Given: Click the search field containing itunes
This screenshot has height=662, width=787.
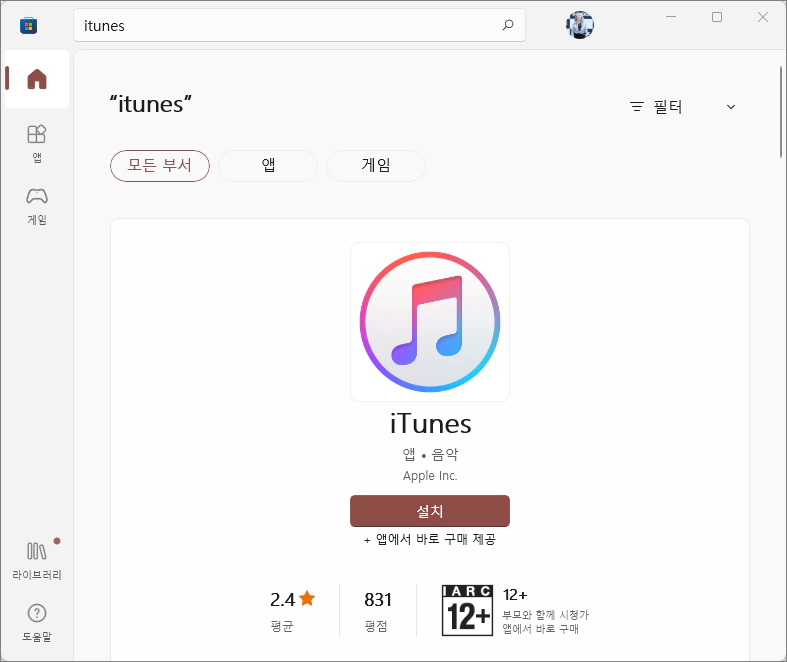Looking at the screenshot, I should tap(299, 25).
